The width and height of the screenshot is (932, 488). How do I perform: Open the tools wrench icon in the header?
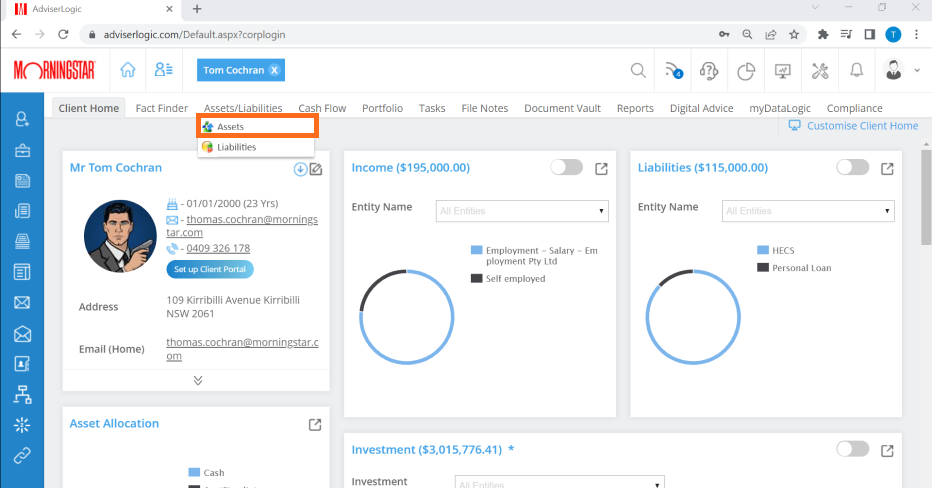[820, 71]
